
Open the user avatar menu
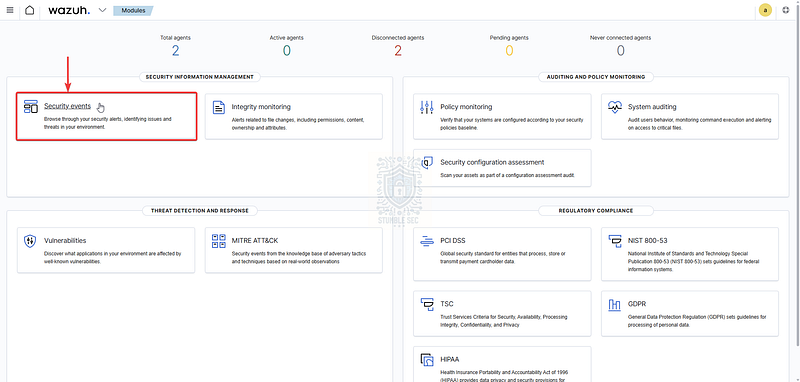(765, 10)
